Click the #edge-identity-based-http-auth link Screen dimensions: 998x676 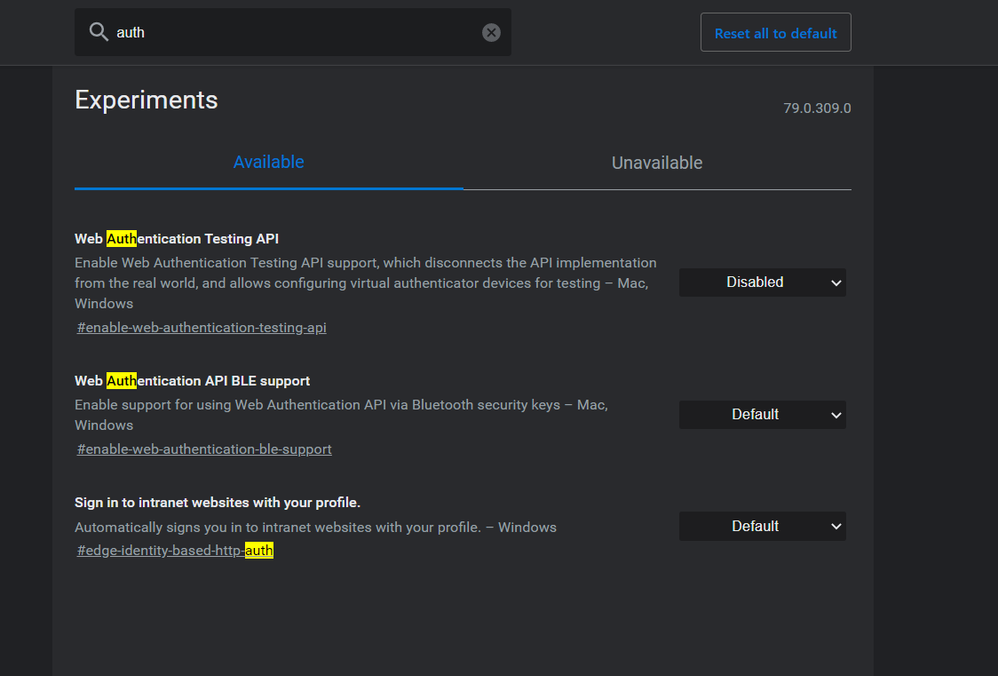175,550
